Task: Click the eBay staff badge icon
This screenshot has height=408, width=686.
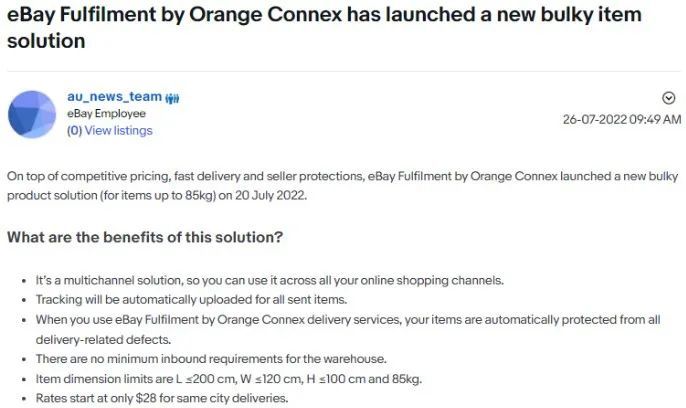Action: [172, 98]
